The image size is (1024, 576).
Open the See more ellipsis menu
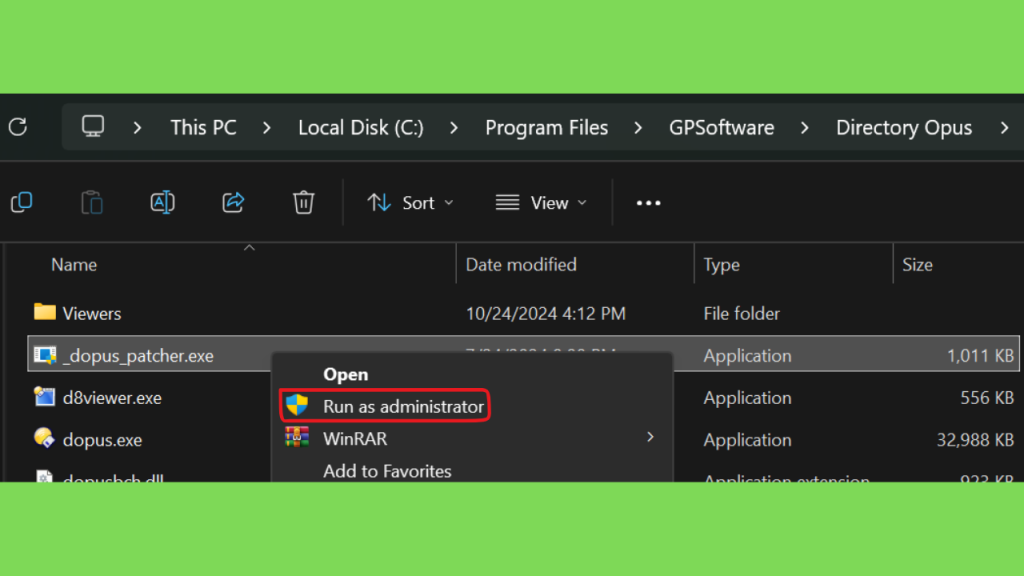tap(648, 203)
